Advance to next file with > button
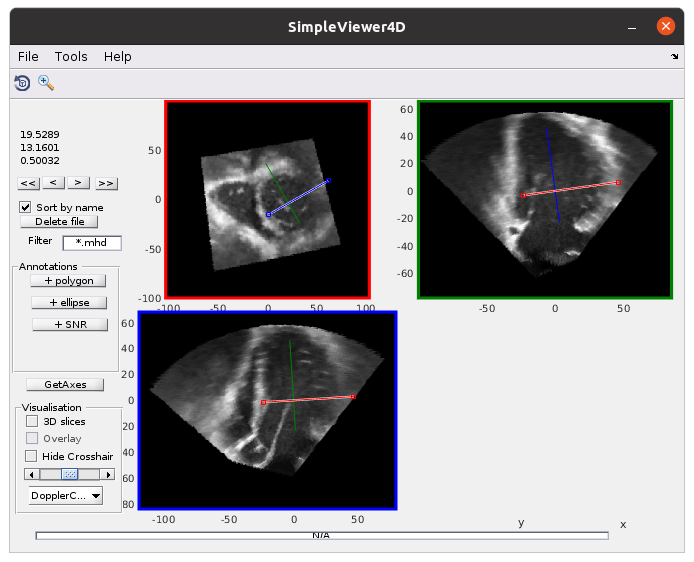This screenshot has height=562, width=694. tap(79, 183)
